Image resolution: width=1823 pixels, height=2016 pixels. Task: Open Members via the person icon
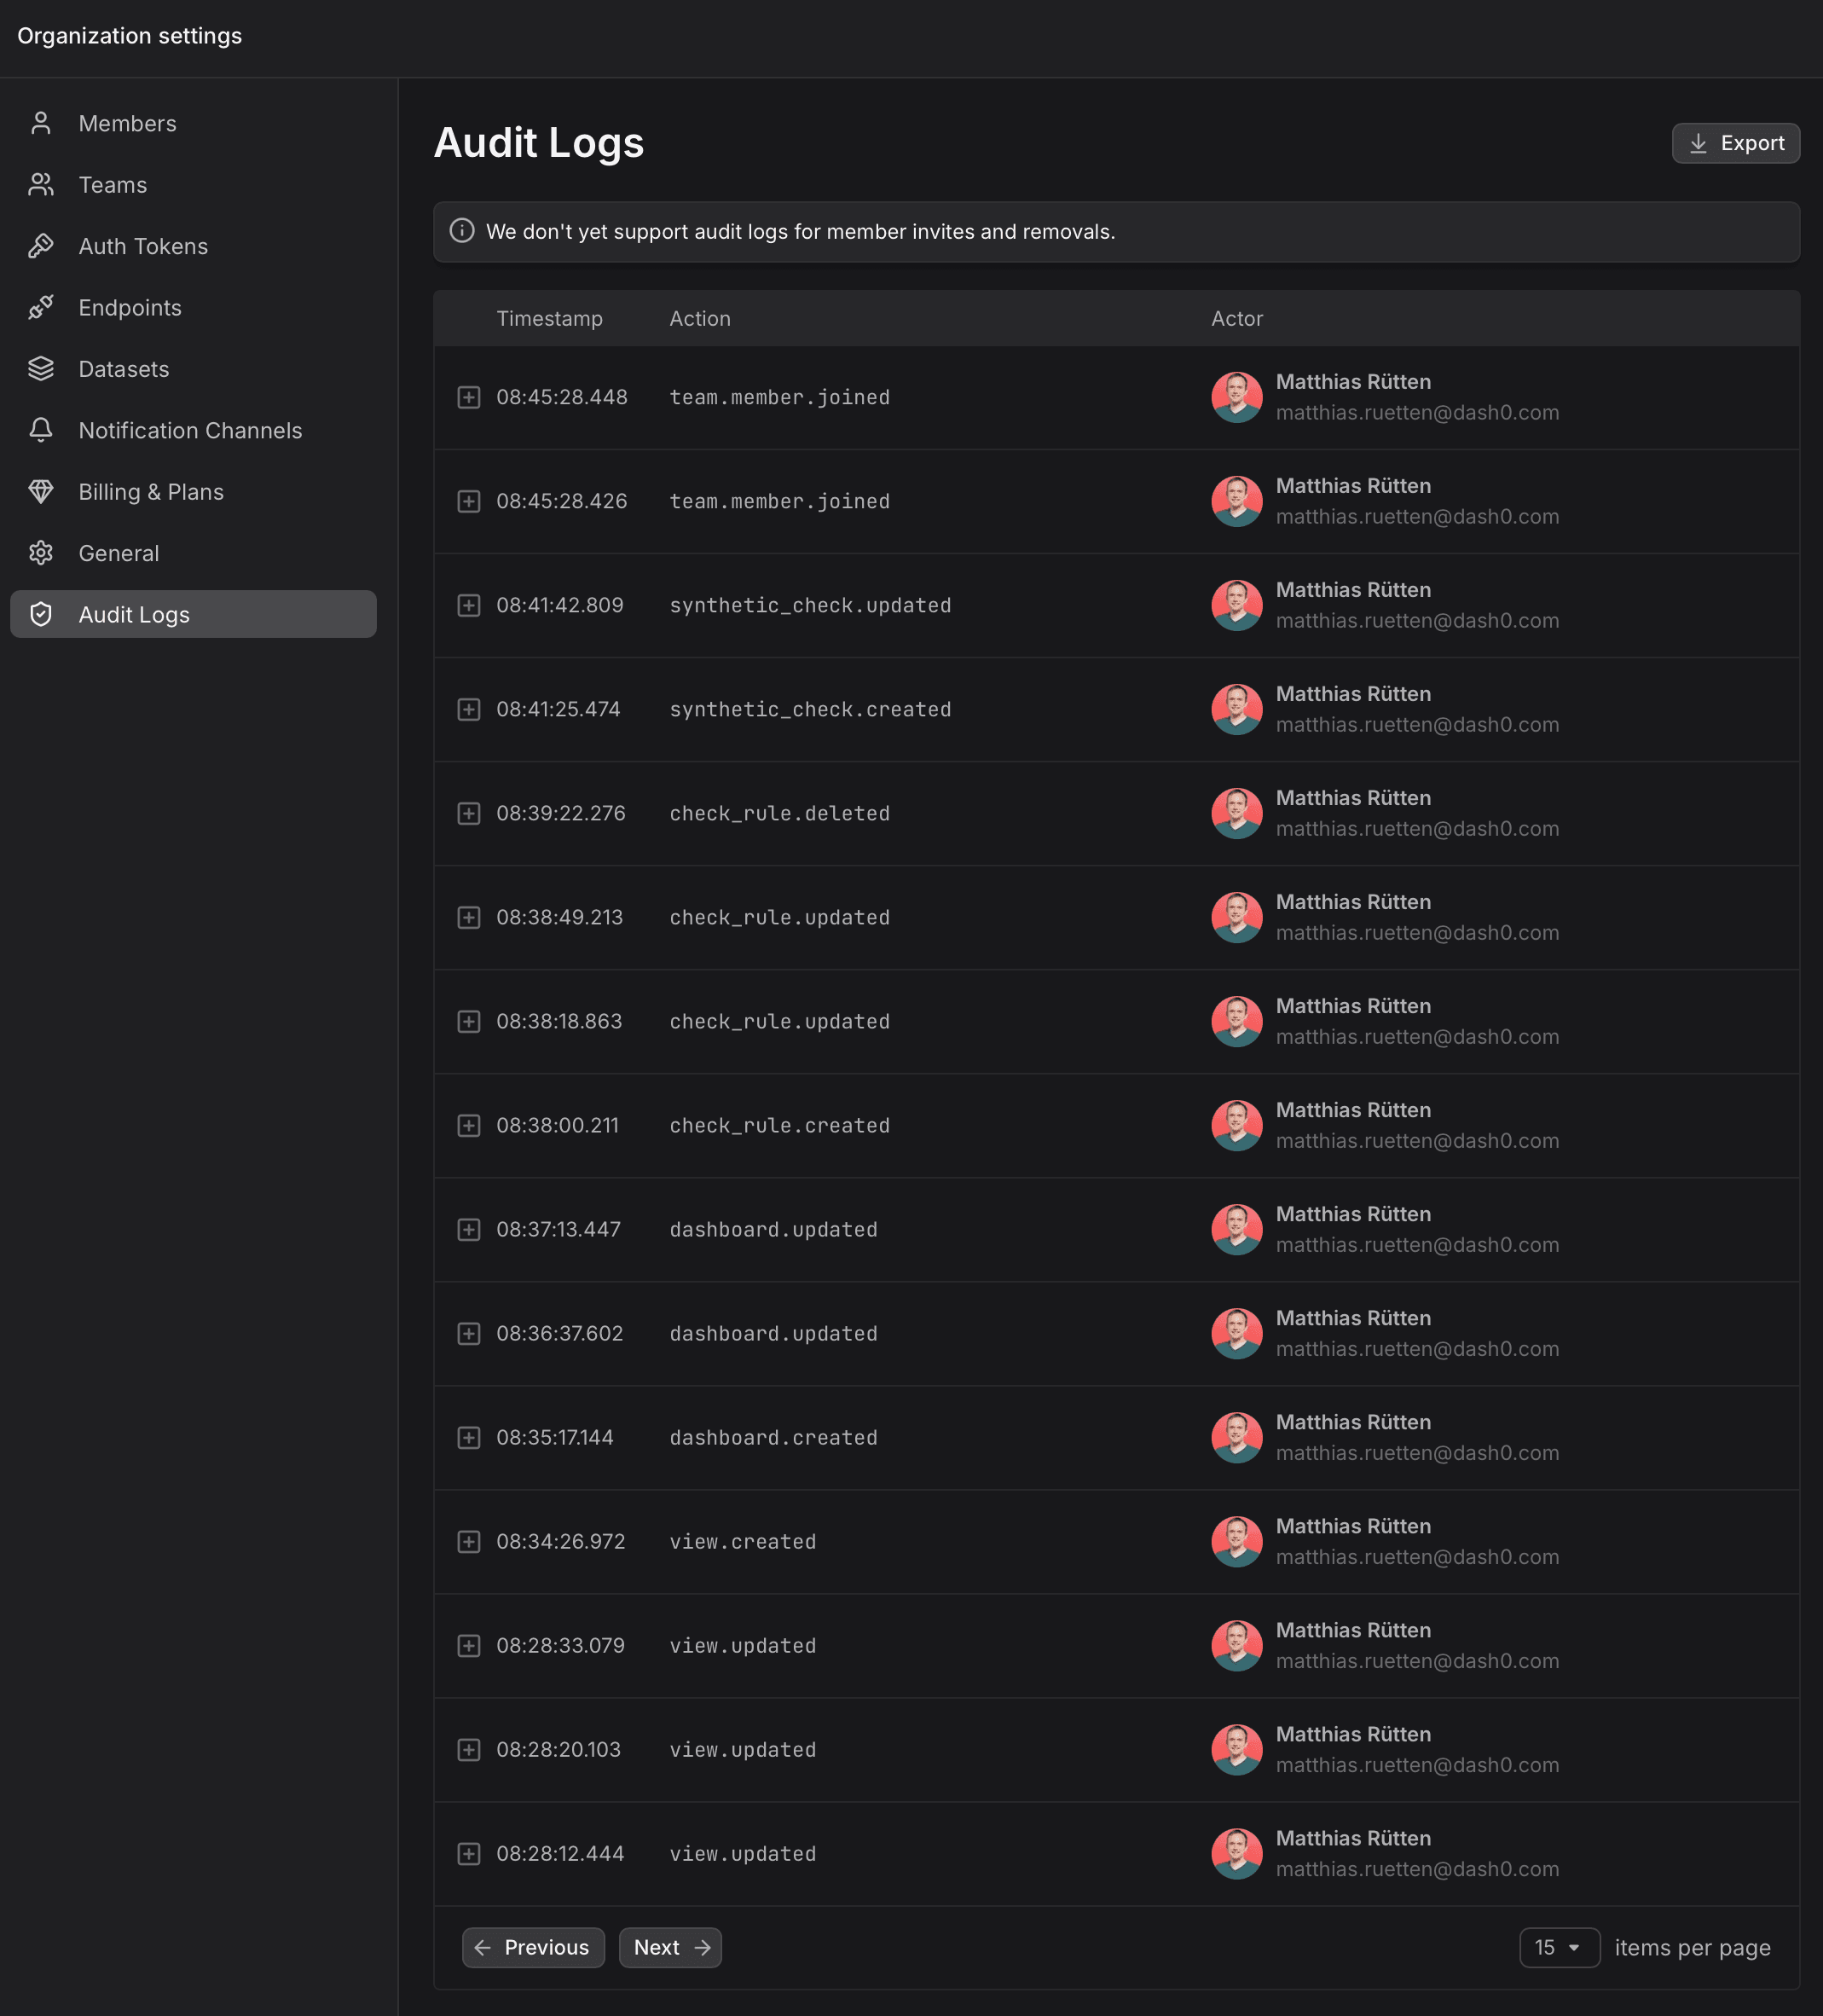tap(41, 123)
